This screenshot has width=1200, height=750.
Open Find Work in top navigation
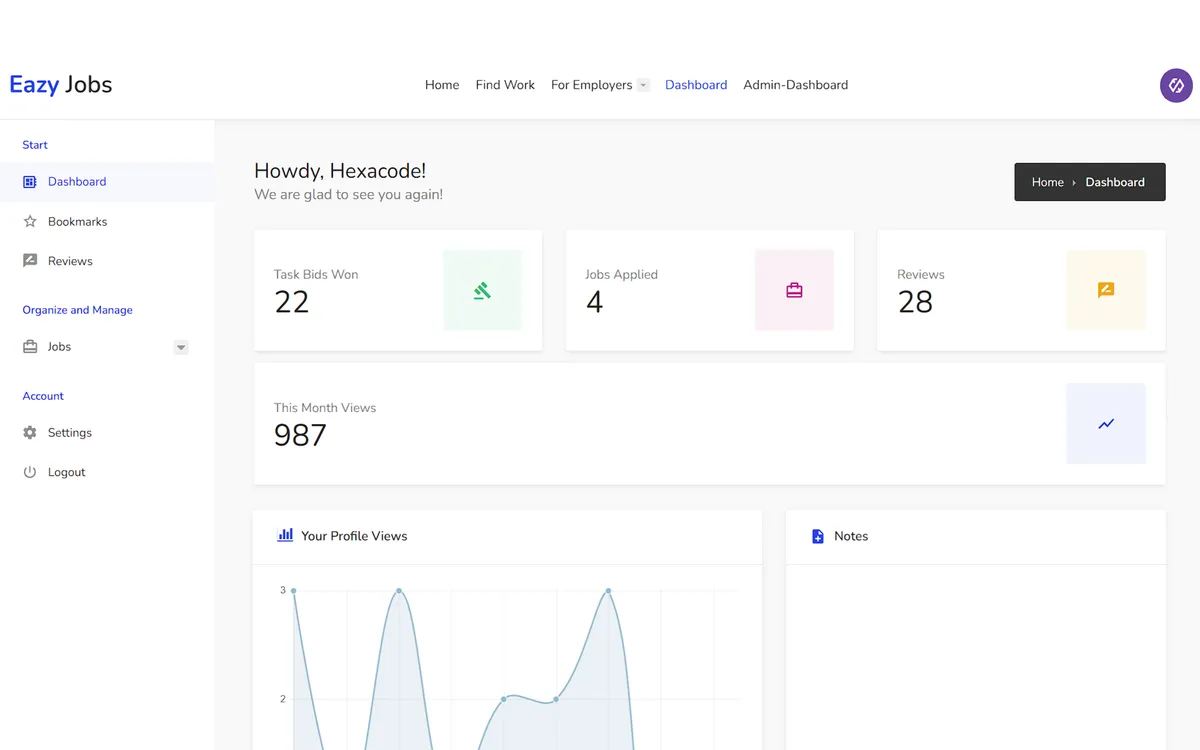505,85
